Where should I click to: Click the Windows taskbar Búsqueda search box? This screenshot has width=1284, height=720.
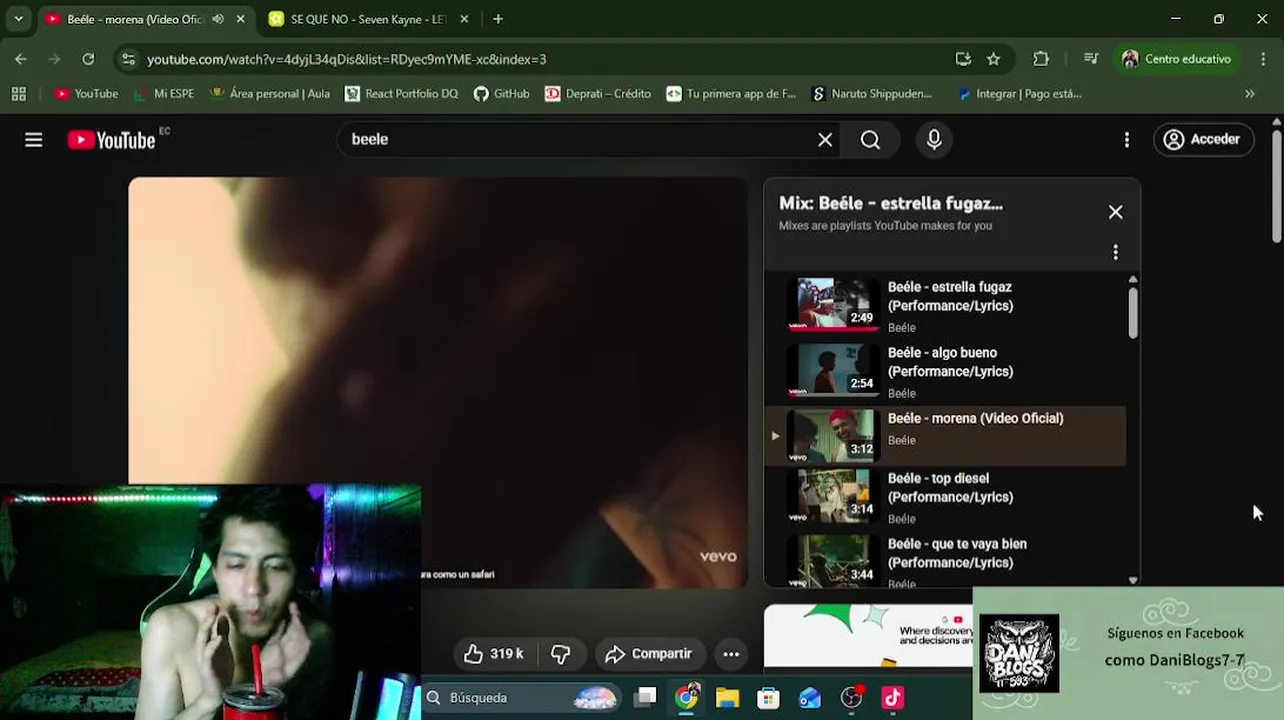click(x=521, y=698)
